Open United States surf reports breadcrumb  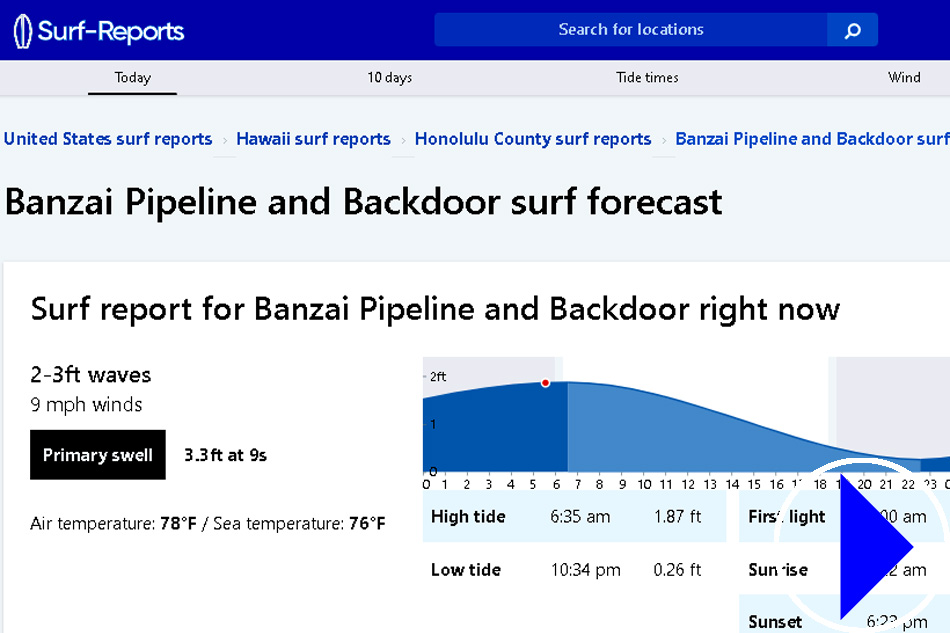click(x=108, y=139)
